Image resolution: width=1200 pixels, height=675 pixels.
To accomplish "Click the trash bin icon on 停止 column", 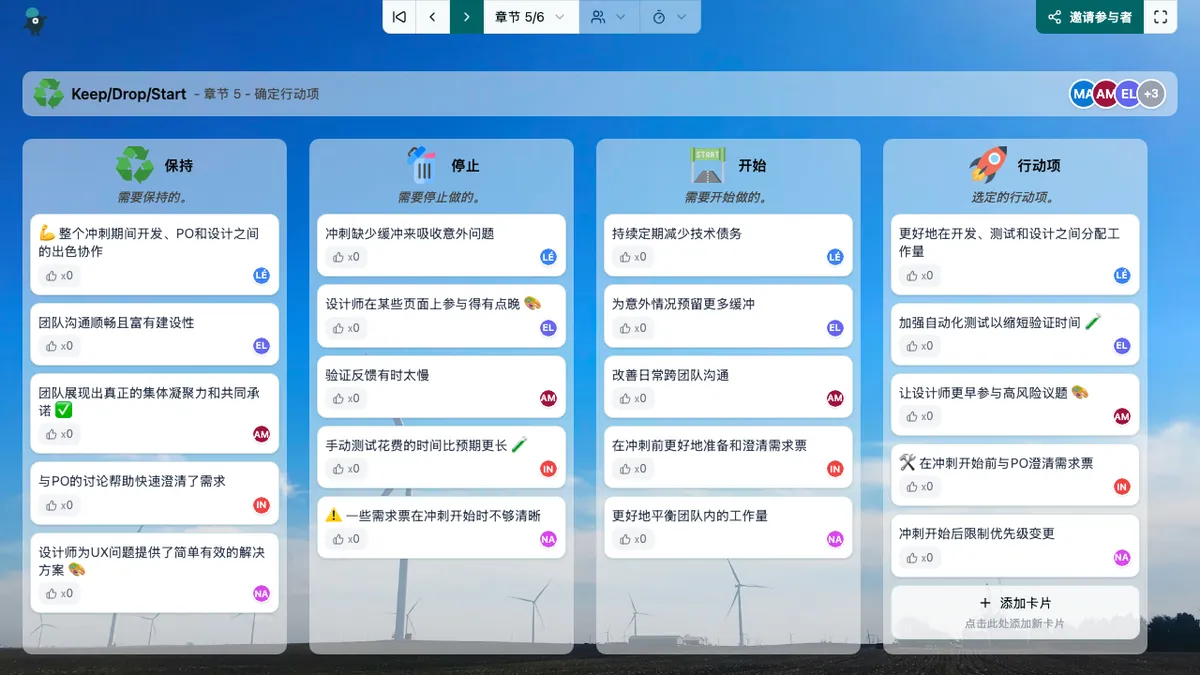I will (421, 165).
